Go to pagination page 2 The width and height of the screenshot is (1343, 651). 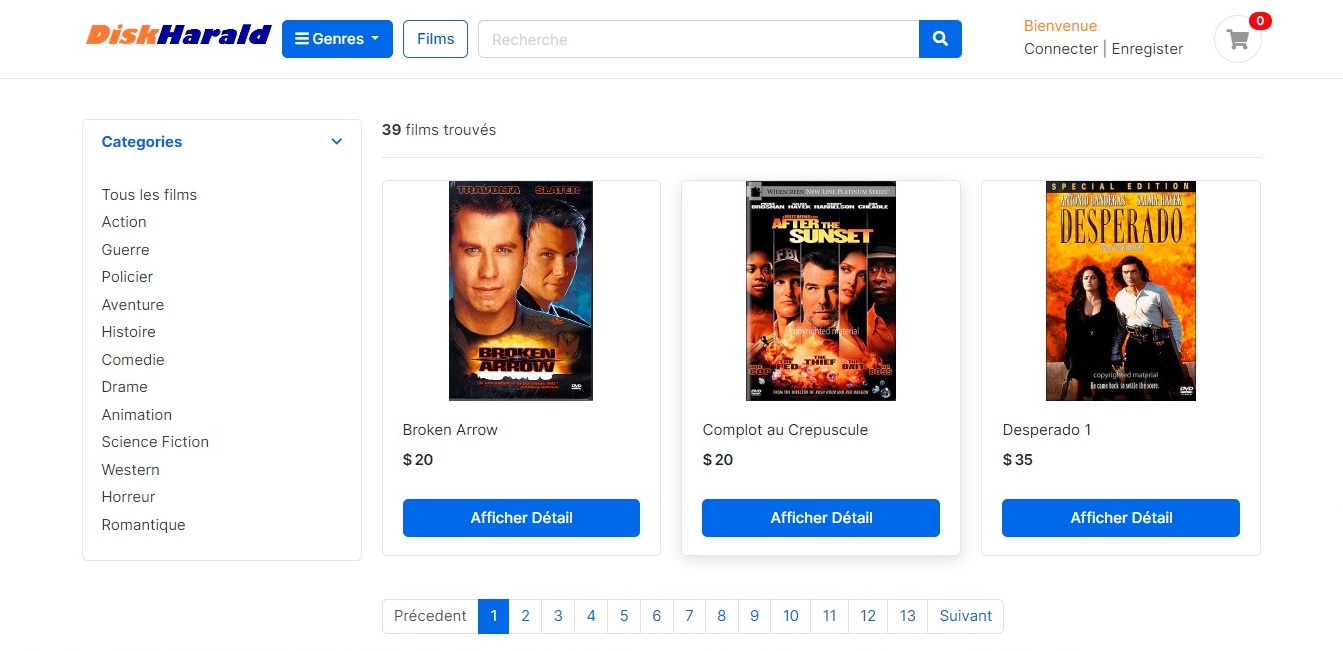pyautogui.click(x=525, y=616)
